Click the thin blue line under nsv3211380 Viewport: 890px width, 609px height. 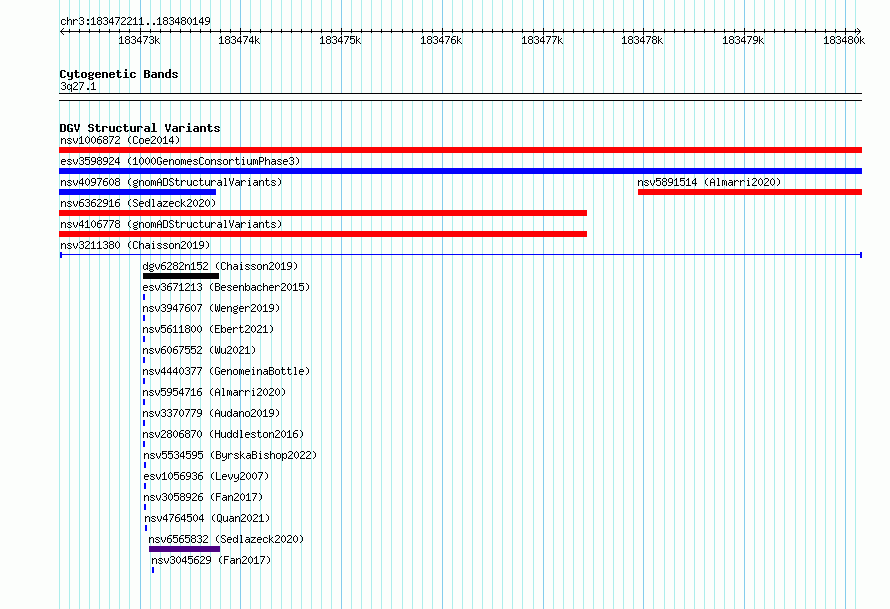click(x=461, y=255)
